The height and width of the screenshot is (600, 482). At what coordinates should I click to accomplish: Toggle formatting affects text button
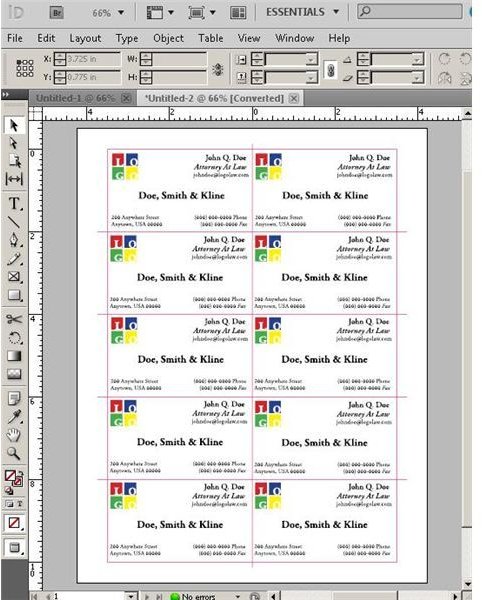tap(20, 504)
